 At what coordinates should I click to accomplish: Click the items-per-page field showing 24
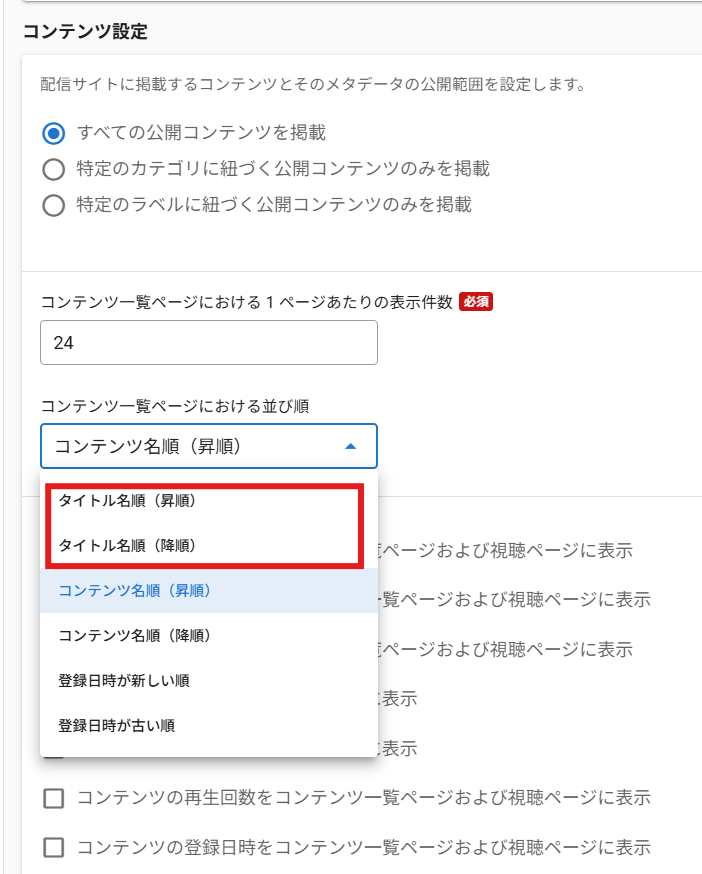[x=208, y=343]
